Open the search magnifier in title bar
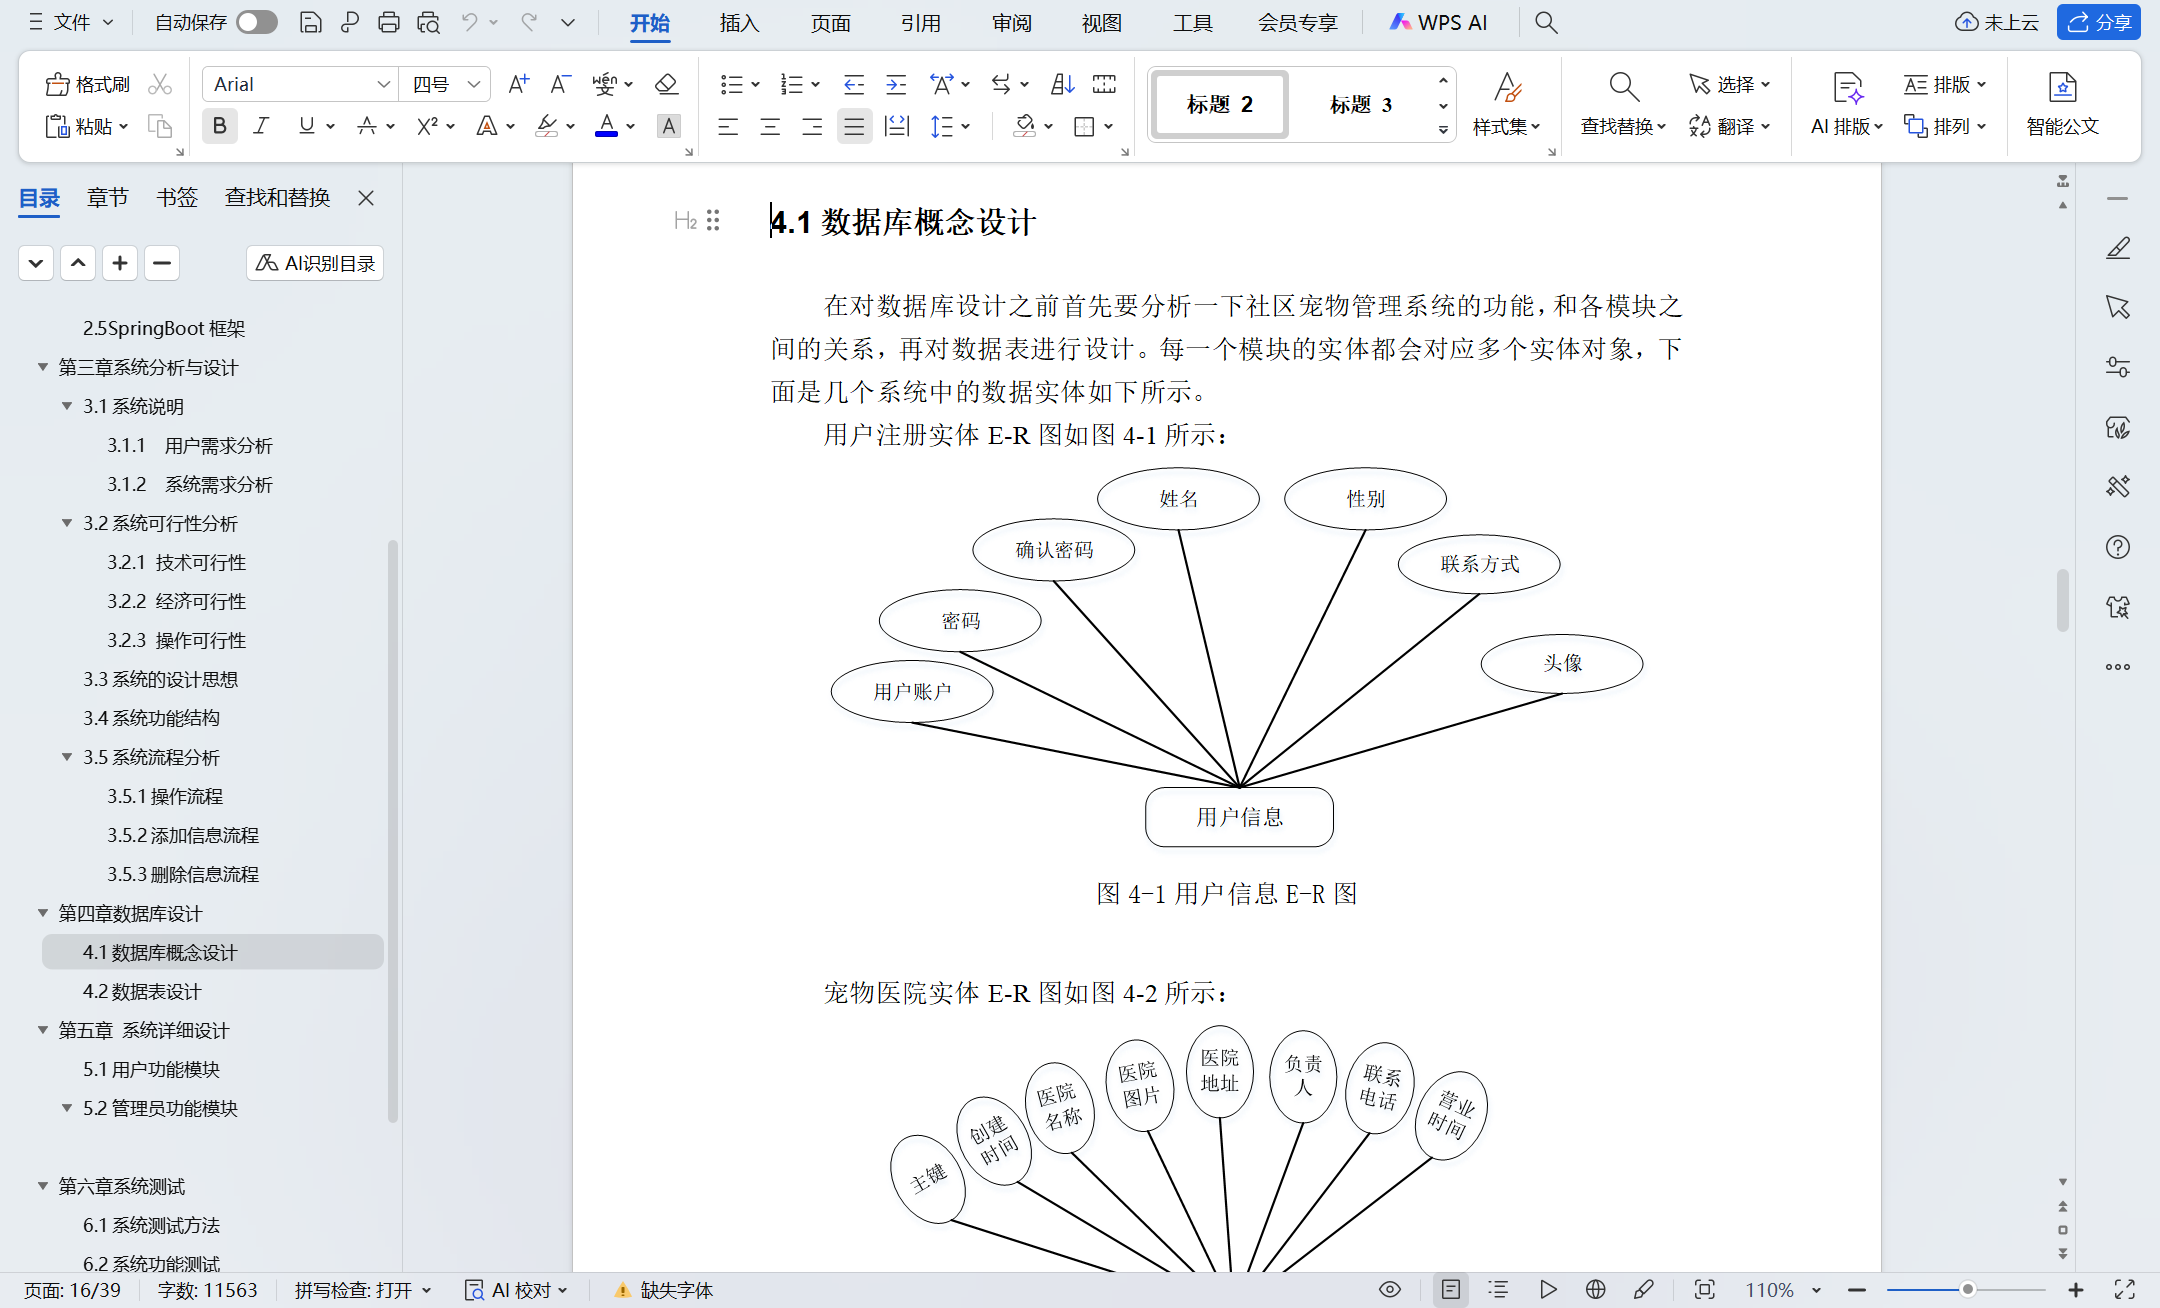The width and height of the screenshot is (2160, 1308). coord(1546,22)
